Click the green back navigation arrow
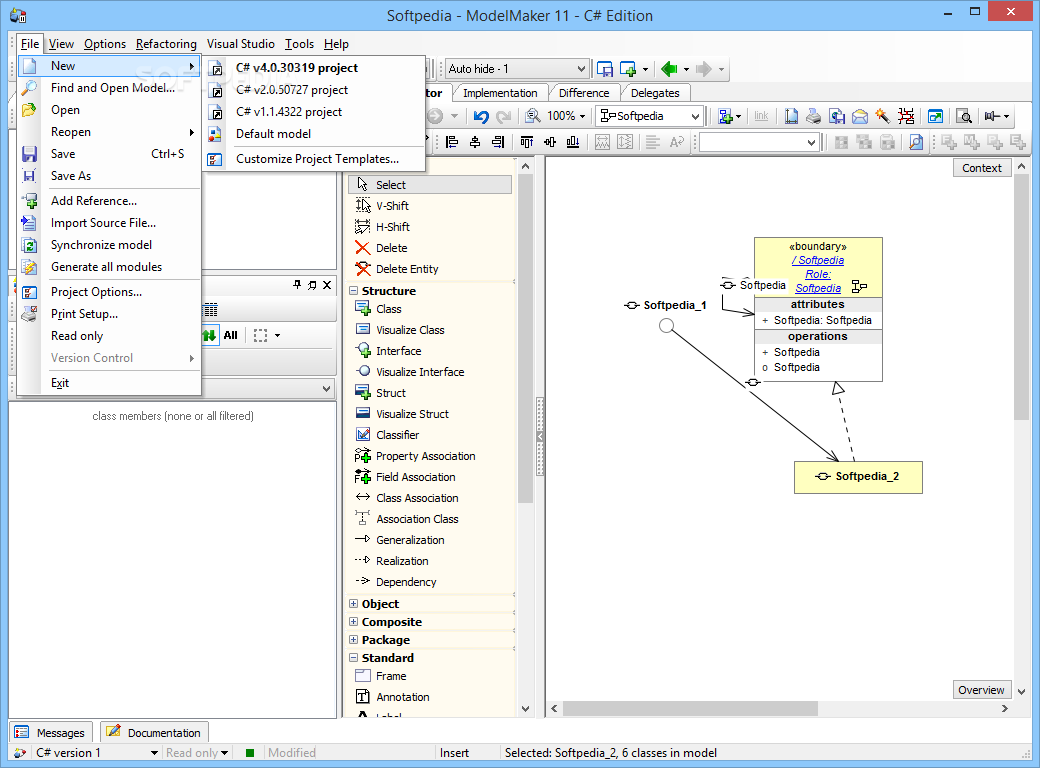 pos(669,68)
